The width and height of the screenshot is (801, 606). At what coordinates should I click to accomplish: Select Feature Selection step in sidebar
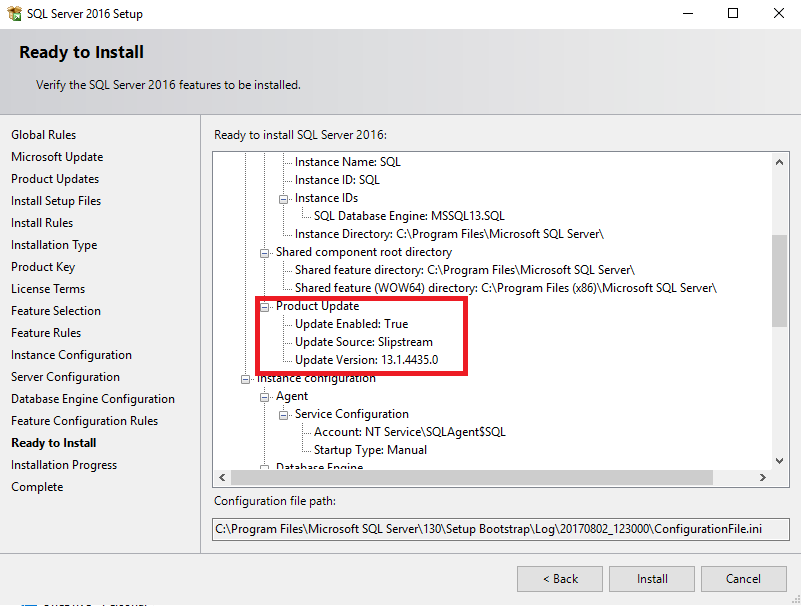(56, 311)
